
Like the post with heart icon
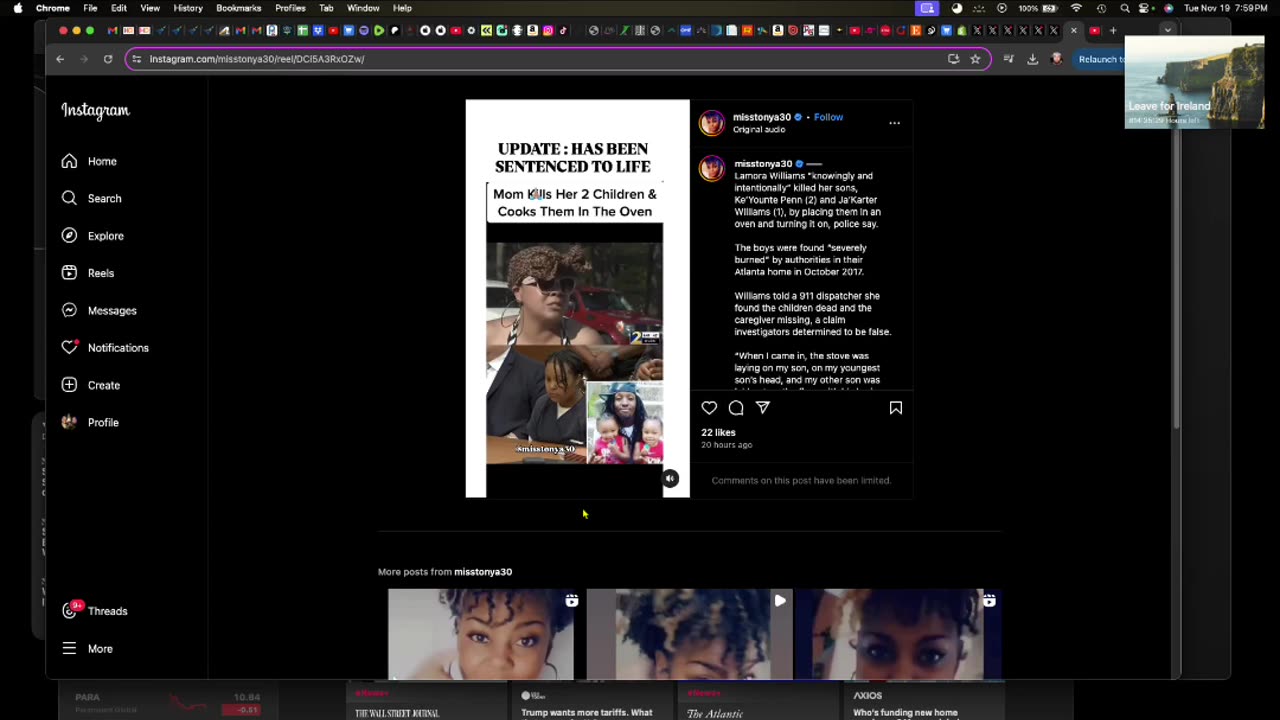(x=709, y=408)
